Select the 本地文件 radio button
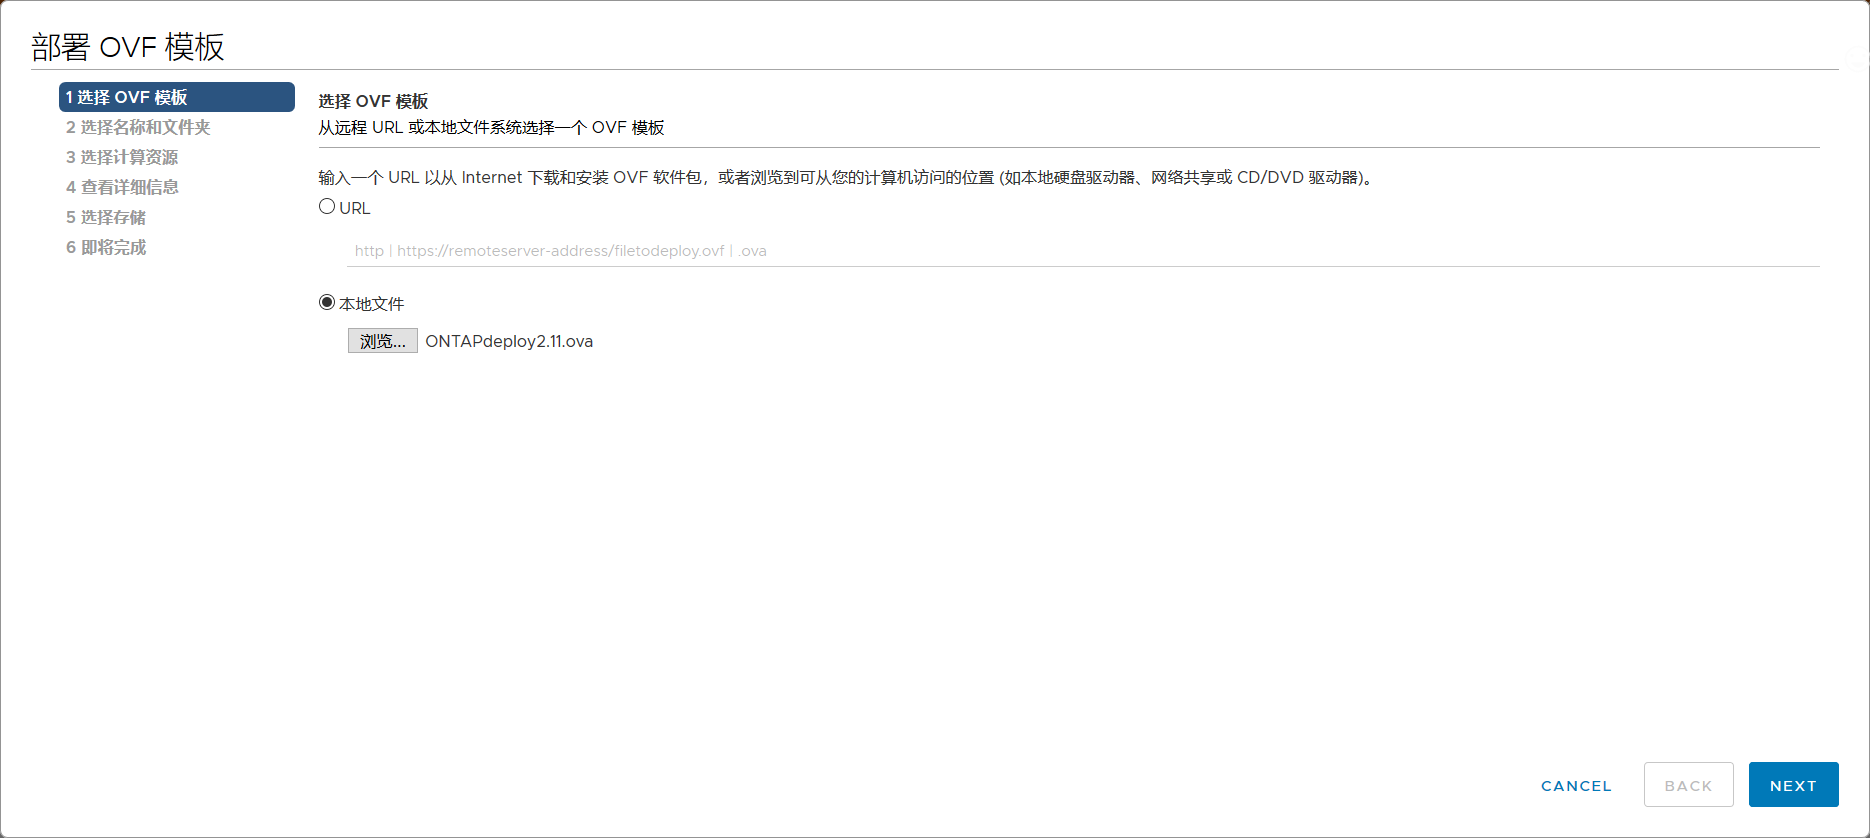Viewport: 1870px width, 838px height. pos(327,302)
